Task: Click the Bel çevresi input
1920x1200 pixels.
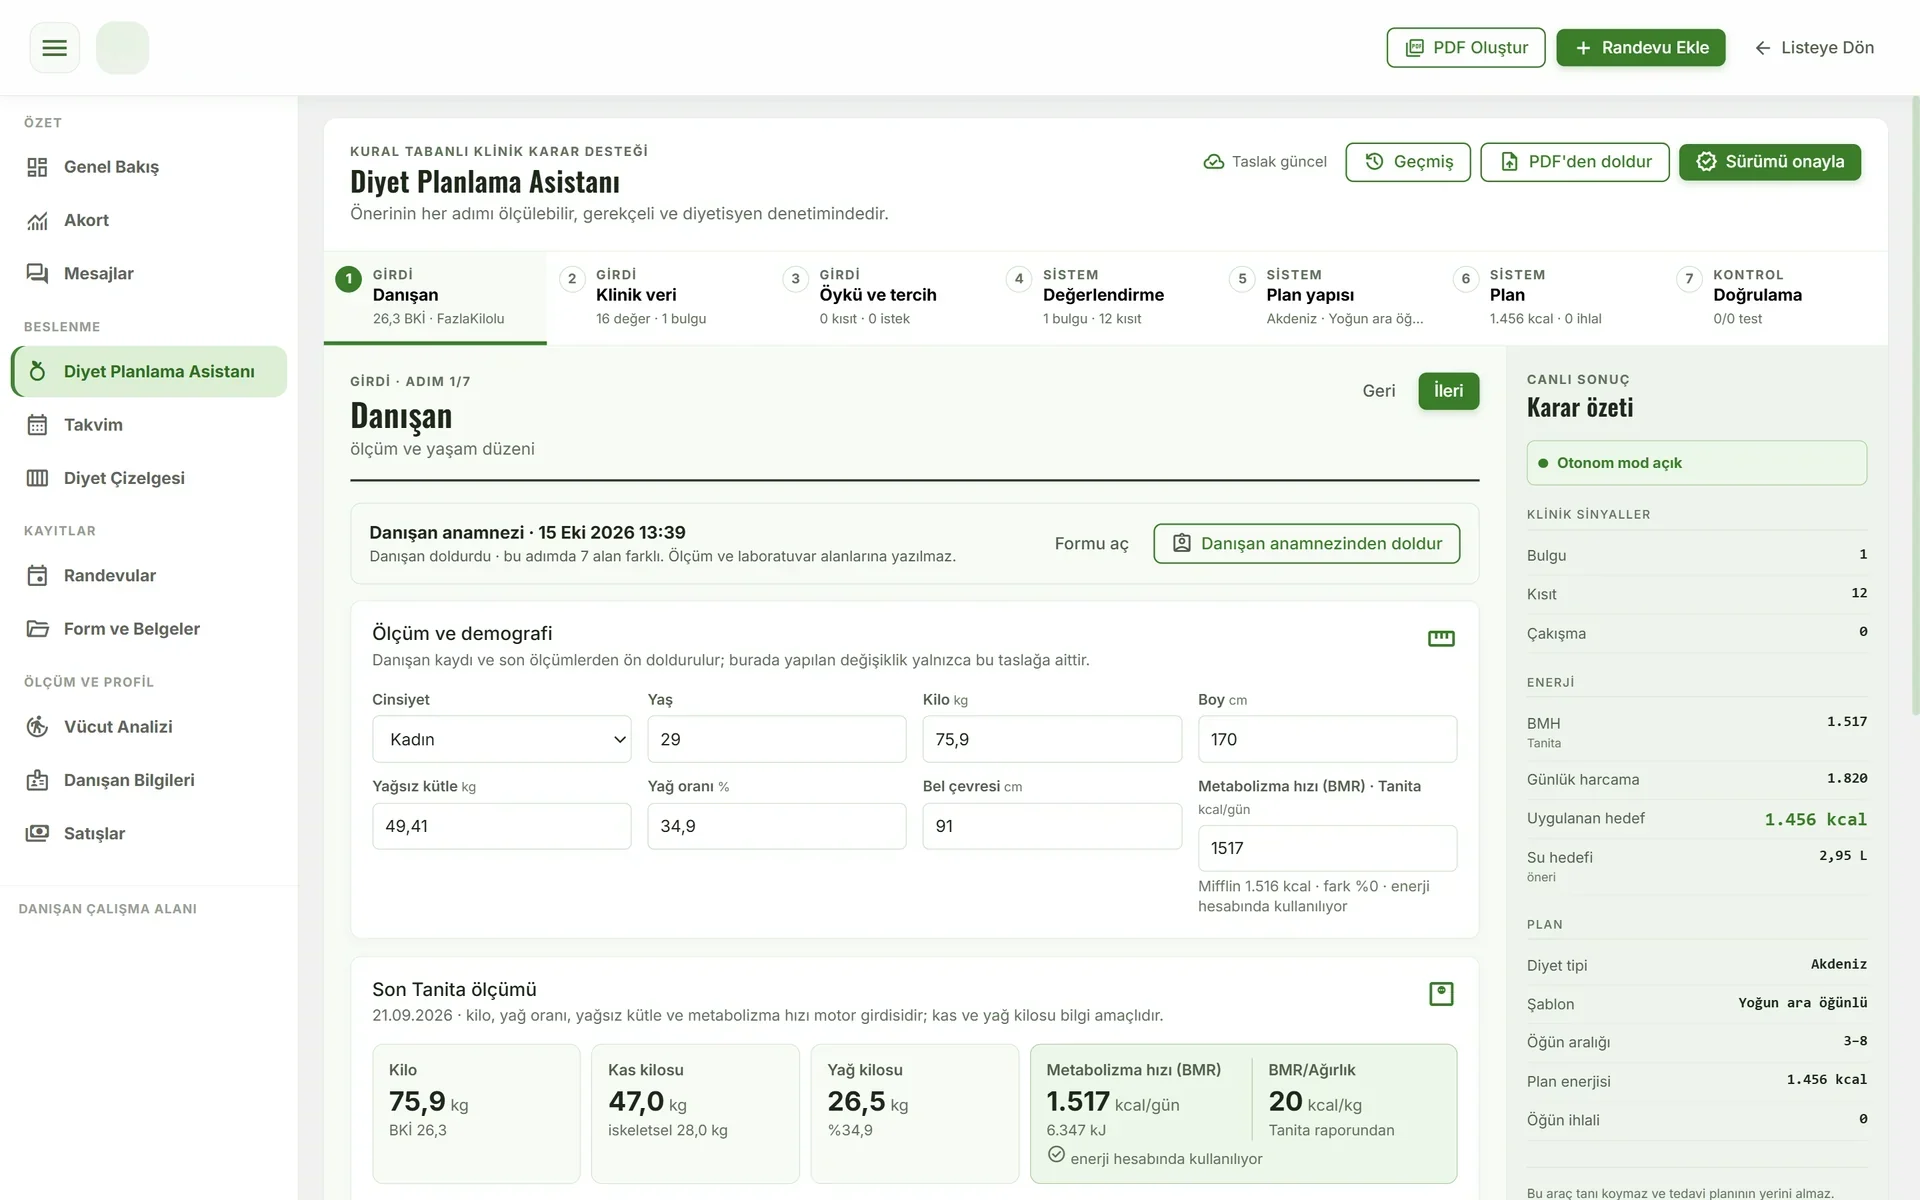Action: tap(1052, 826)
